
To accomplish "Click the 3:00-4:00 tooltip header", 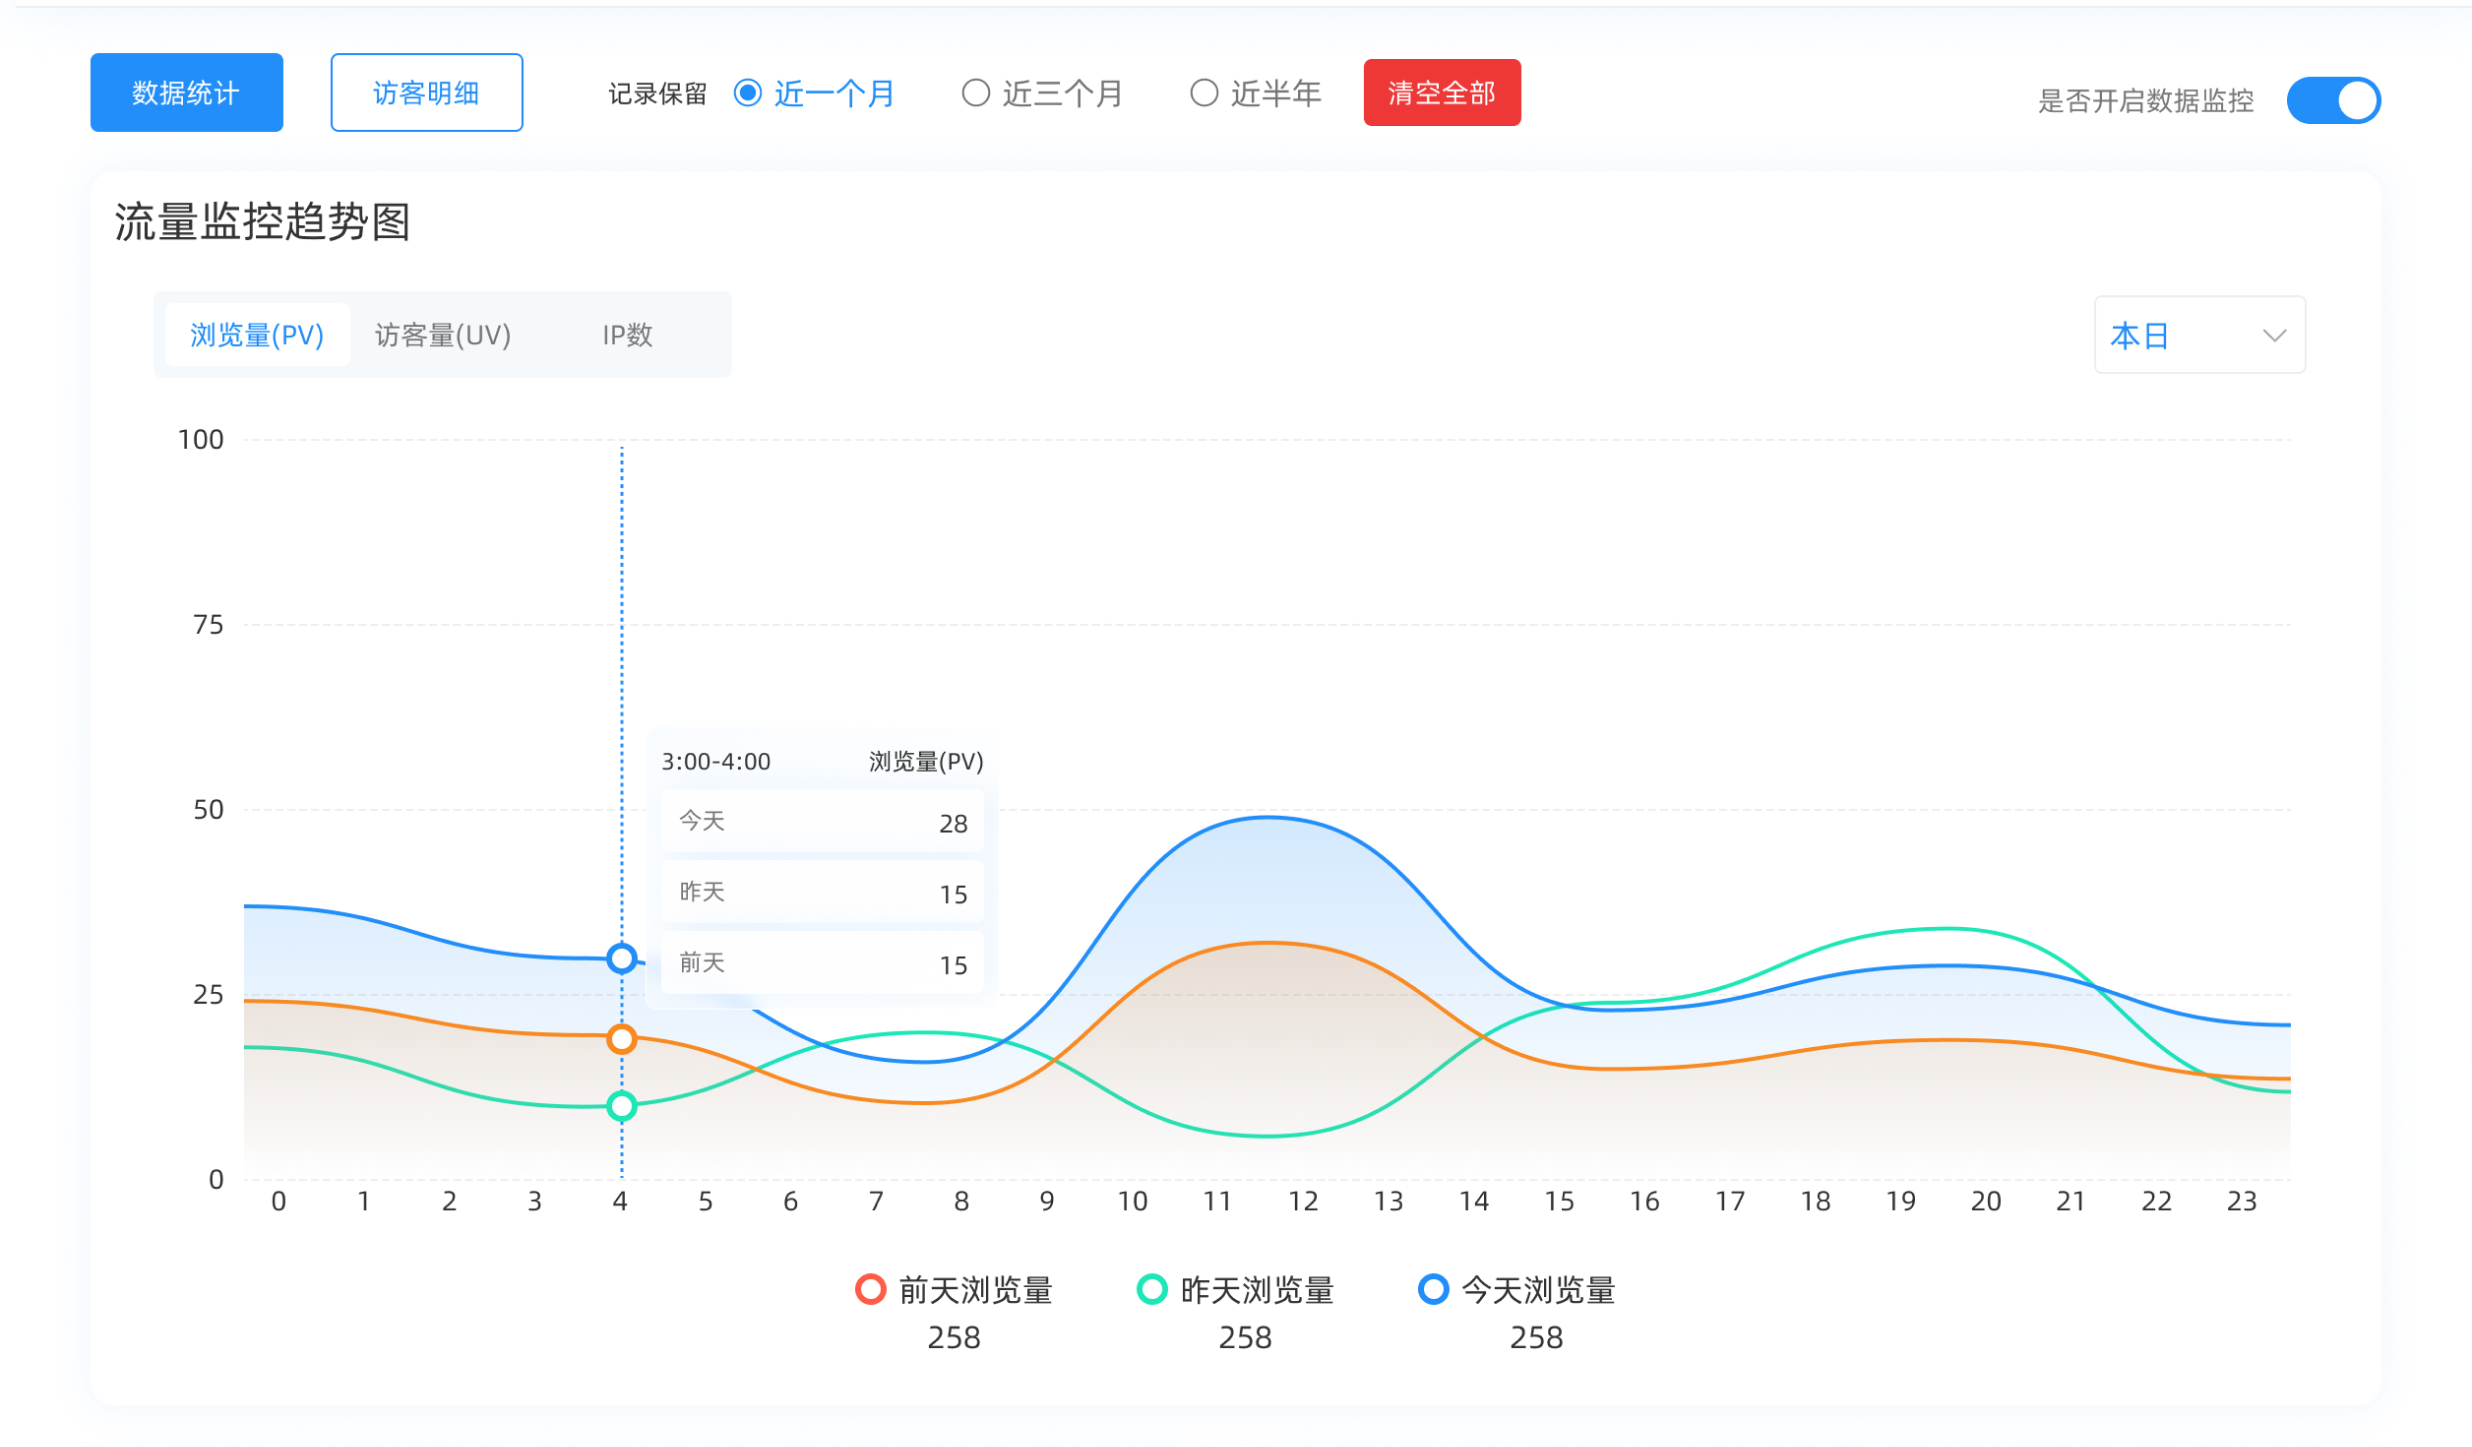I will click(716, 762).
